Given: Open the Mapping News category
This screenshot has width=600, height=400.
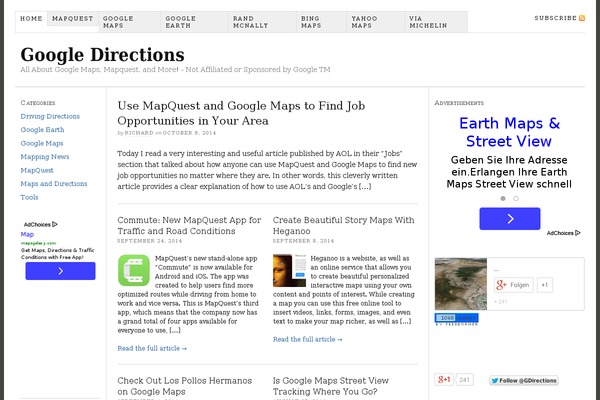Looking at the screenshot, I should 45,157.
